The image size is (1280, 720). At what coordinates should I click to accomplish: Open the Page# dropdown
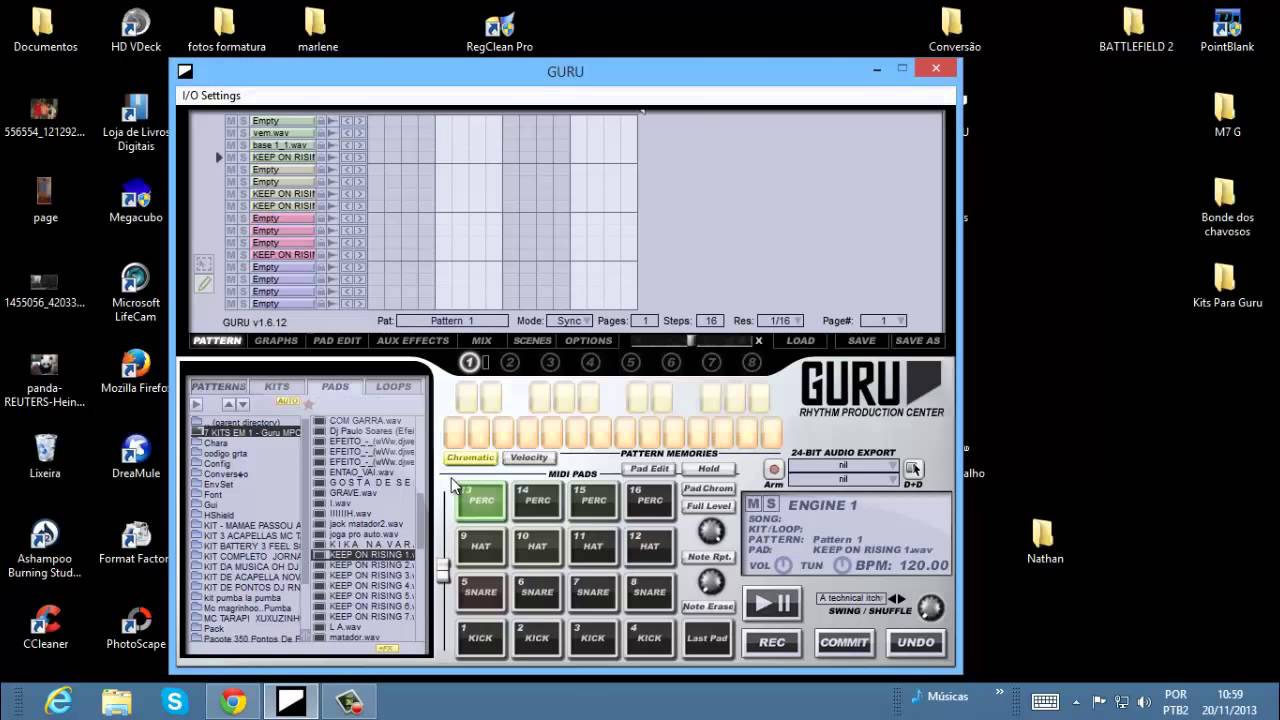point(883,321)
